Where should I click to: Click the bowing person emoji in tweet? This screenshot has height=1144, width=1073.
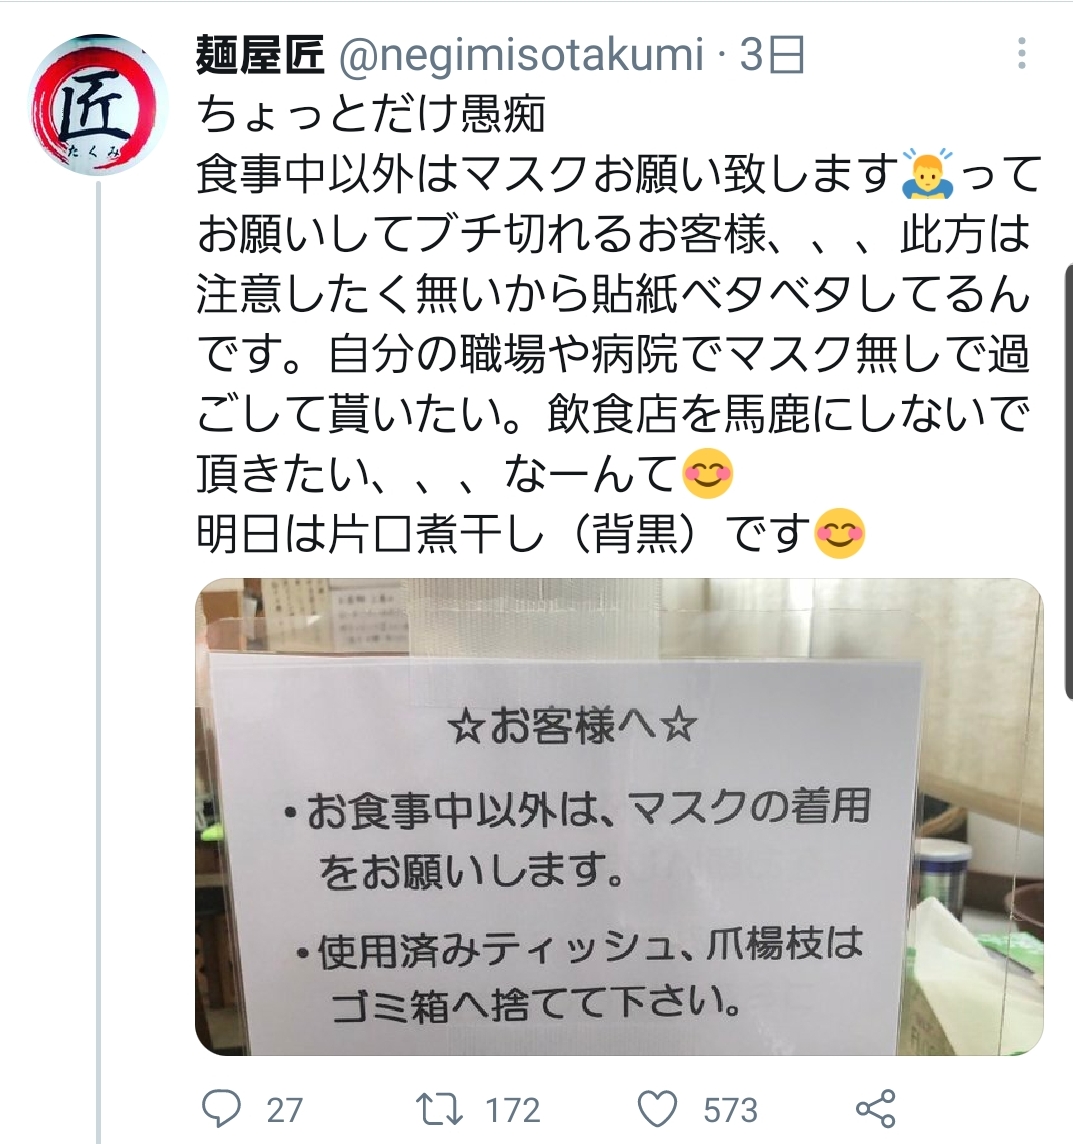coord(927,174)
